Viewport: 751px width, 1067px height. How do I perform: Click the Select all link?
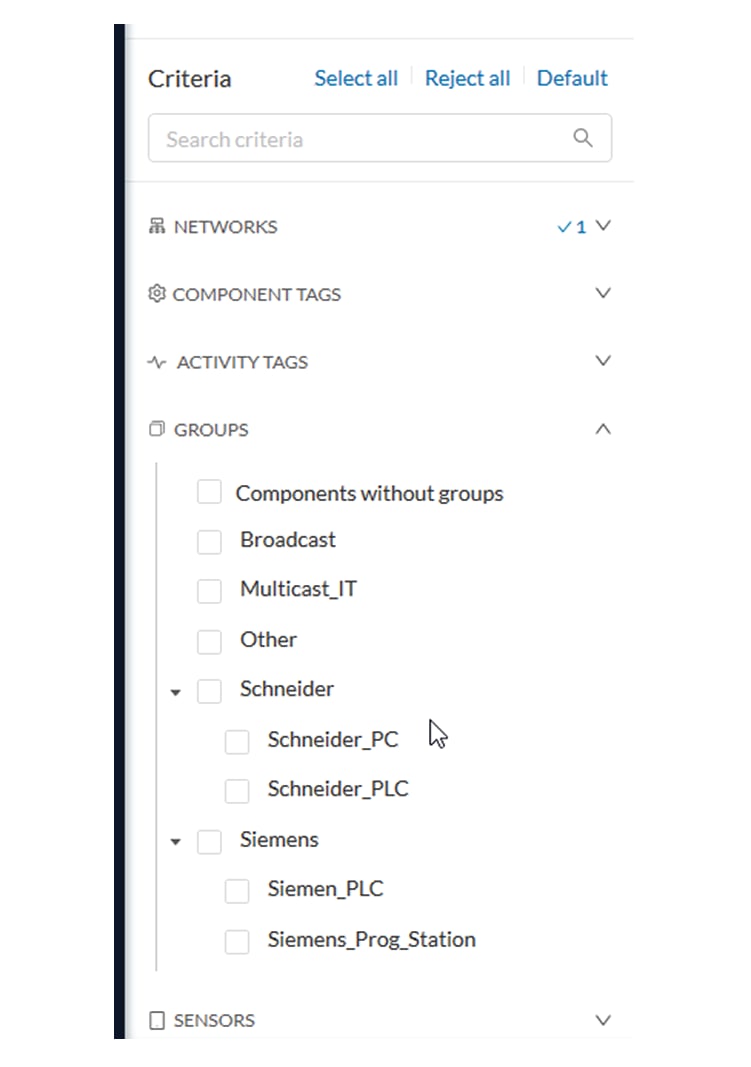point(356,78)
